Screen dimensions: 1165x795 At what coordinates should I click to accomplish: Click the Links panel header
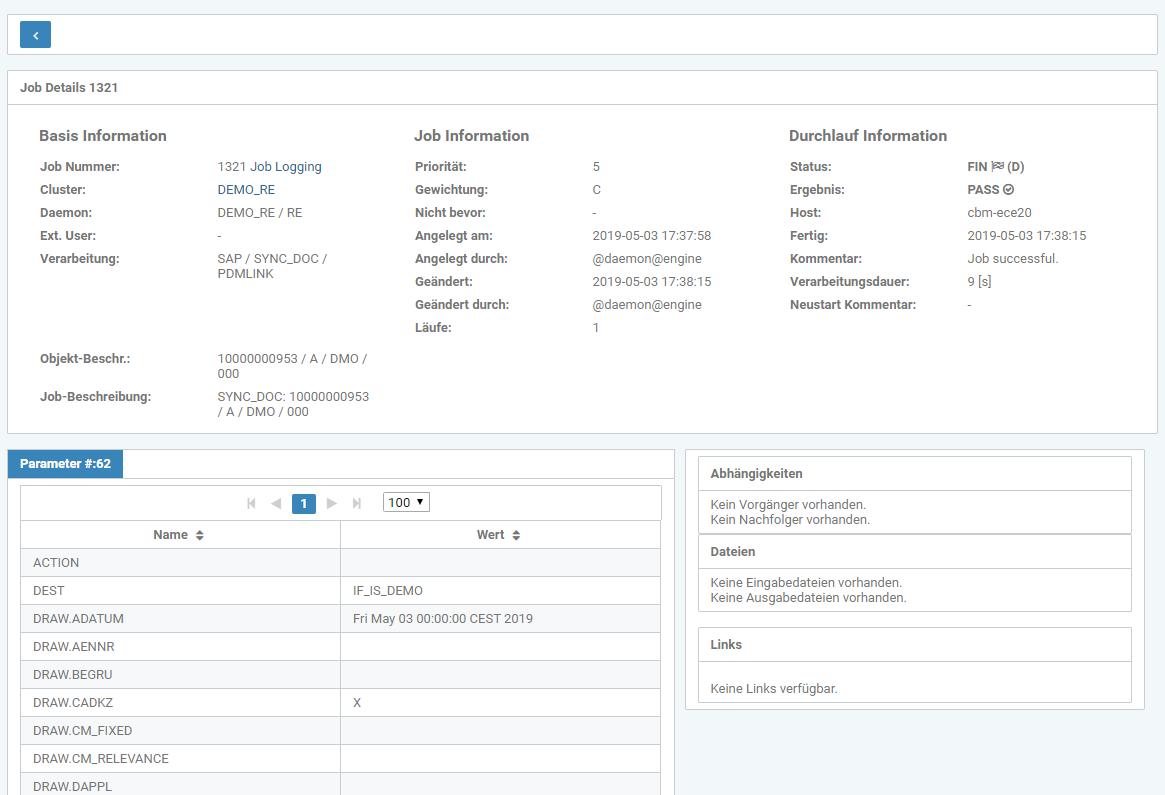point(914,645)
